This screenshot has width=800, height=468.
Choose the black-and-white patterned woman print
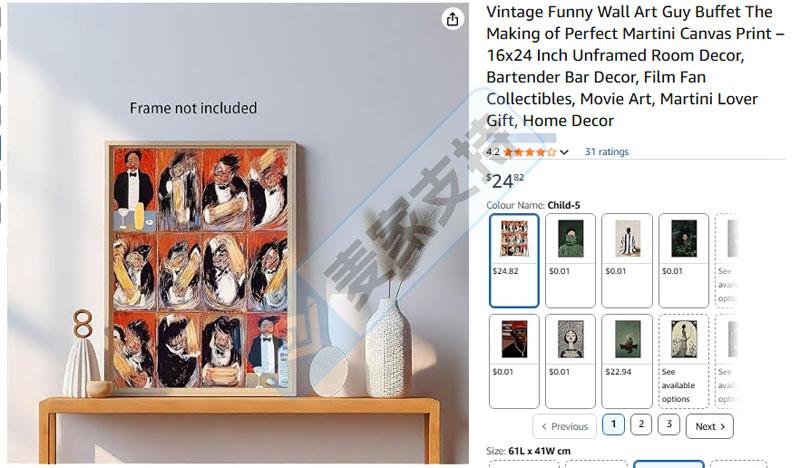571,361
